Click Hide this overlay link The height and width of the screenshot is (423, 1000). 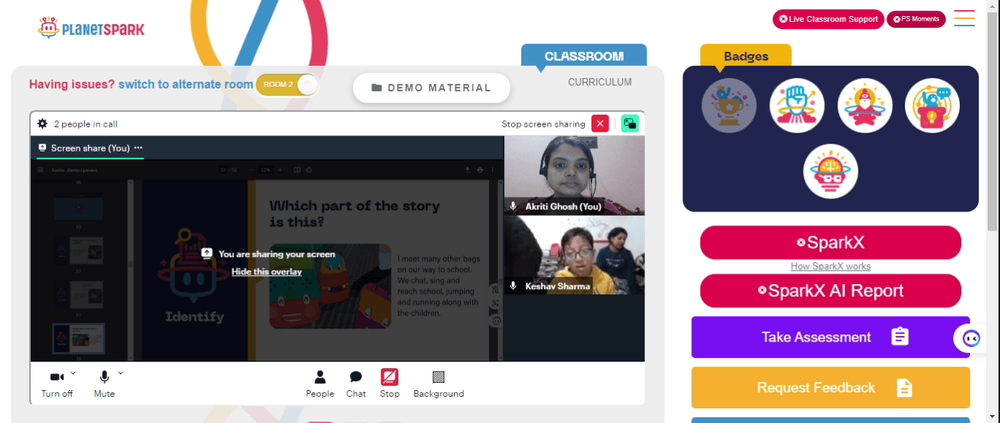(x=267, y=272)
